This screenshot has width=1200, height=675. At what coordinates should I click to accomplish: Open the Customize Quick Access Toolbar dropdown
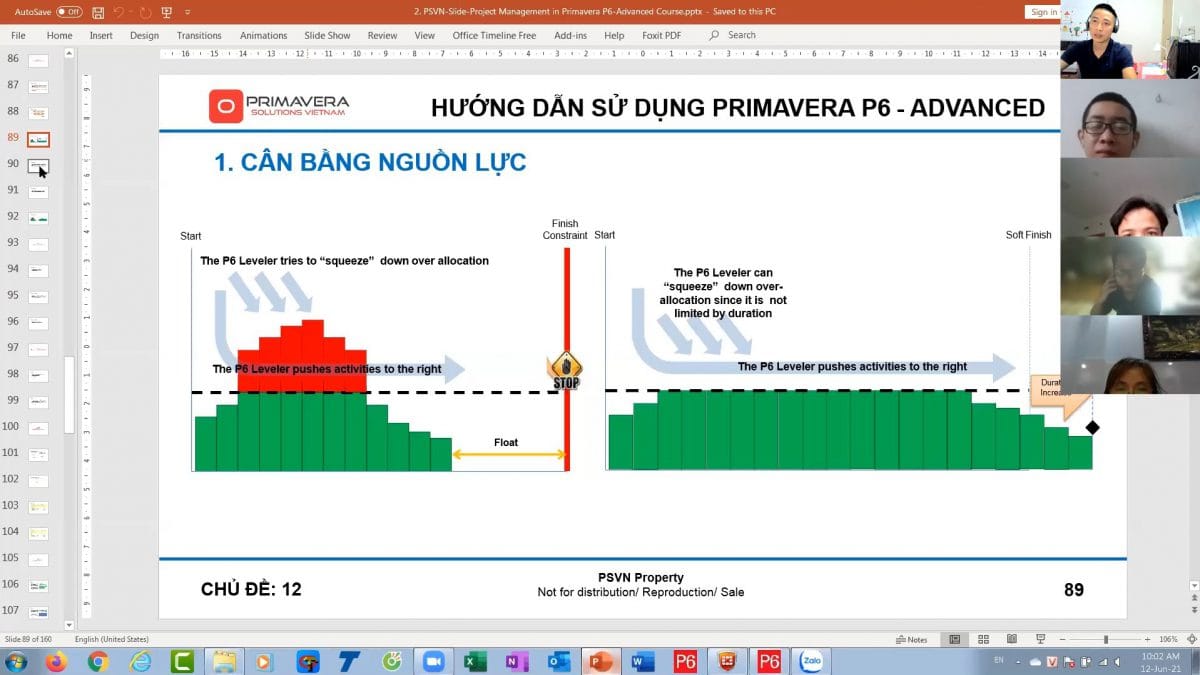tap(186, 12)
